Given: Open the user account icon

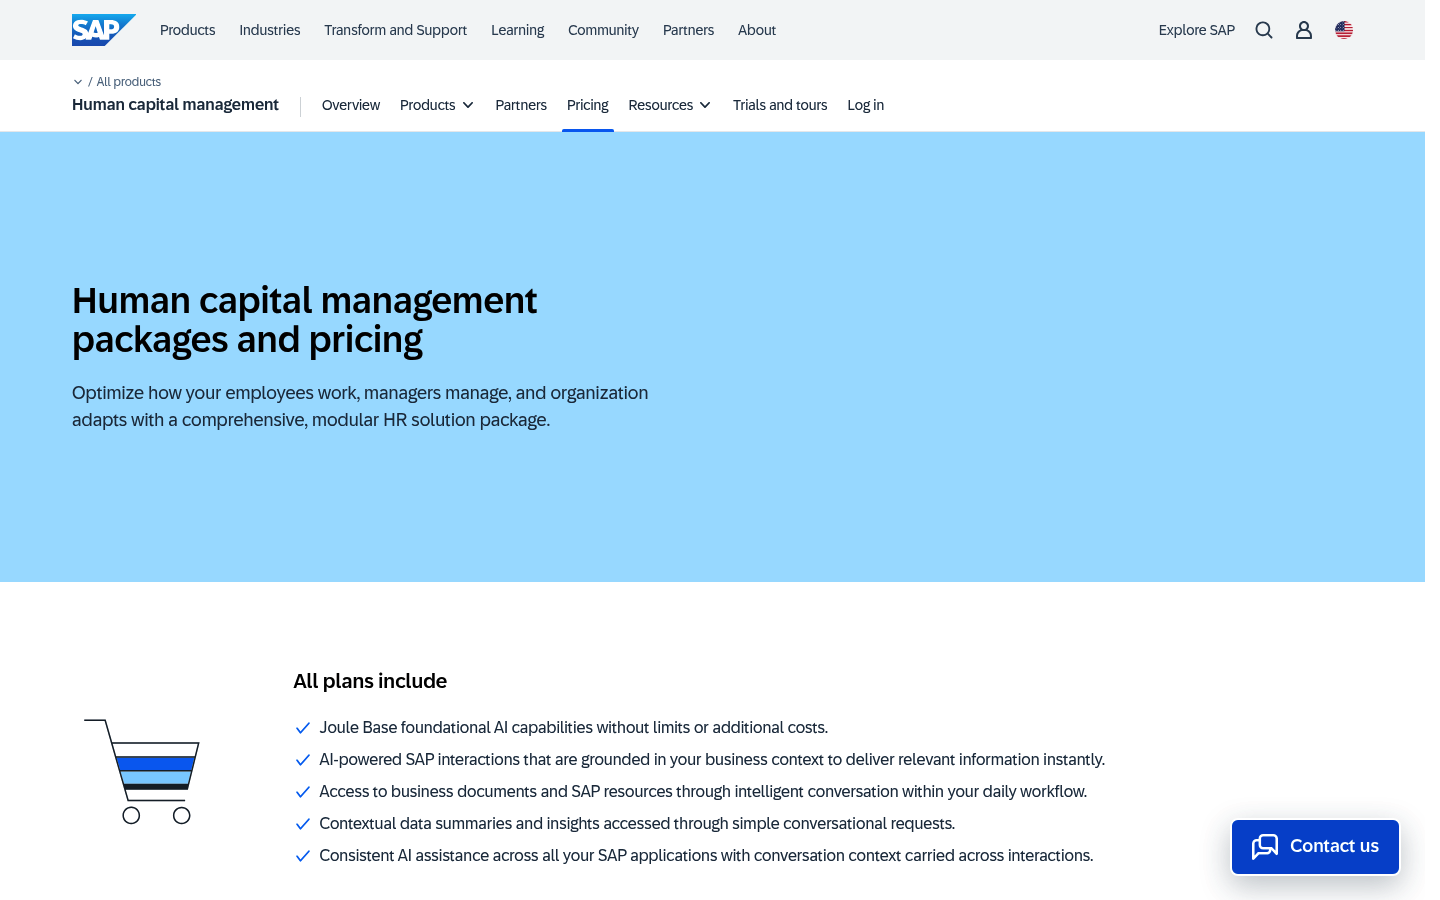Looking at the screenshot, I should 1304,30.
